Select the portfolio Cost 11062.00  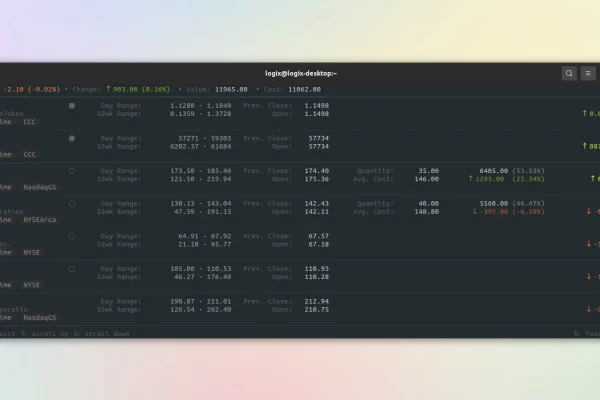[305, 89]
